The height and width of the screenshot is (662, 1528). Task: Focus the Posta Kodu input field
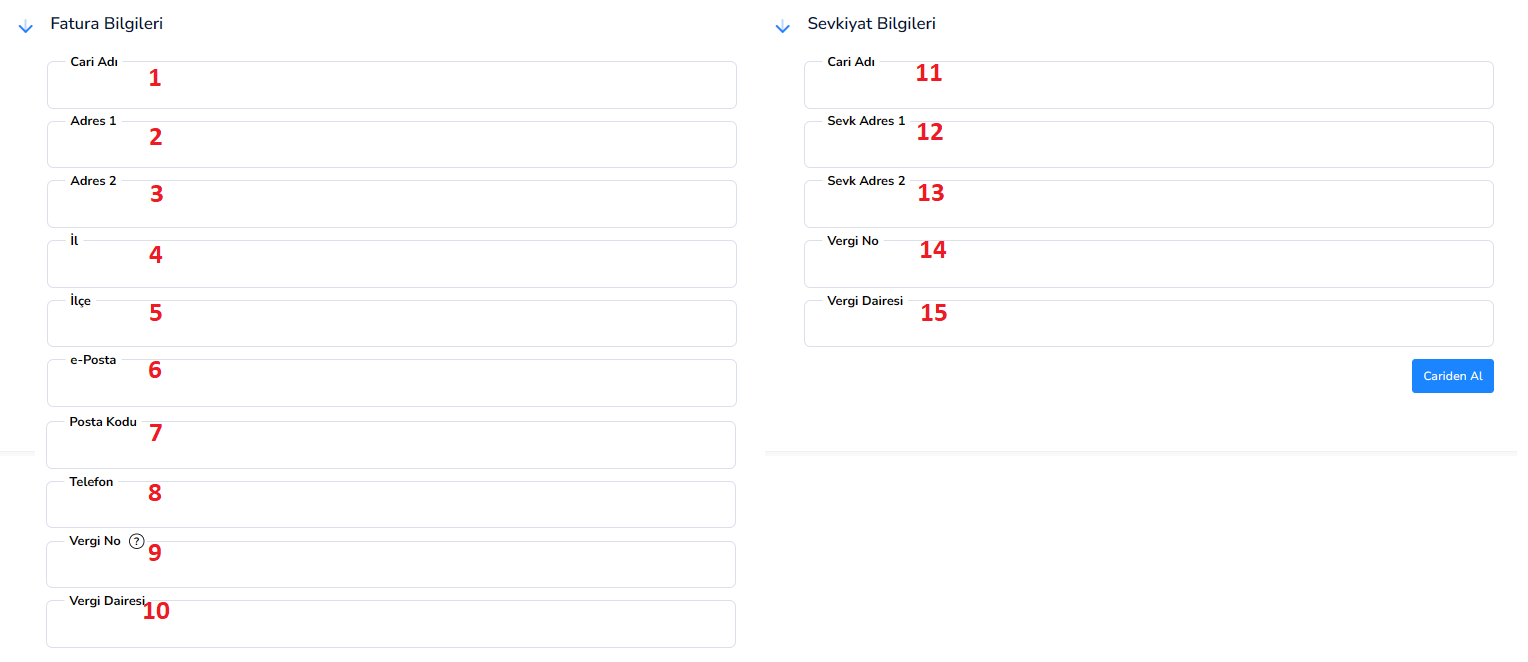pos(391,445)
